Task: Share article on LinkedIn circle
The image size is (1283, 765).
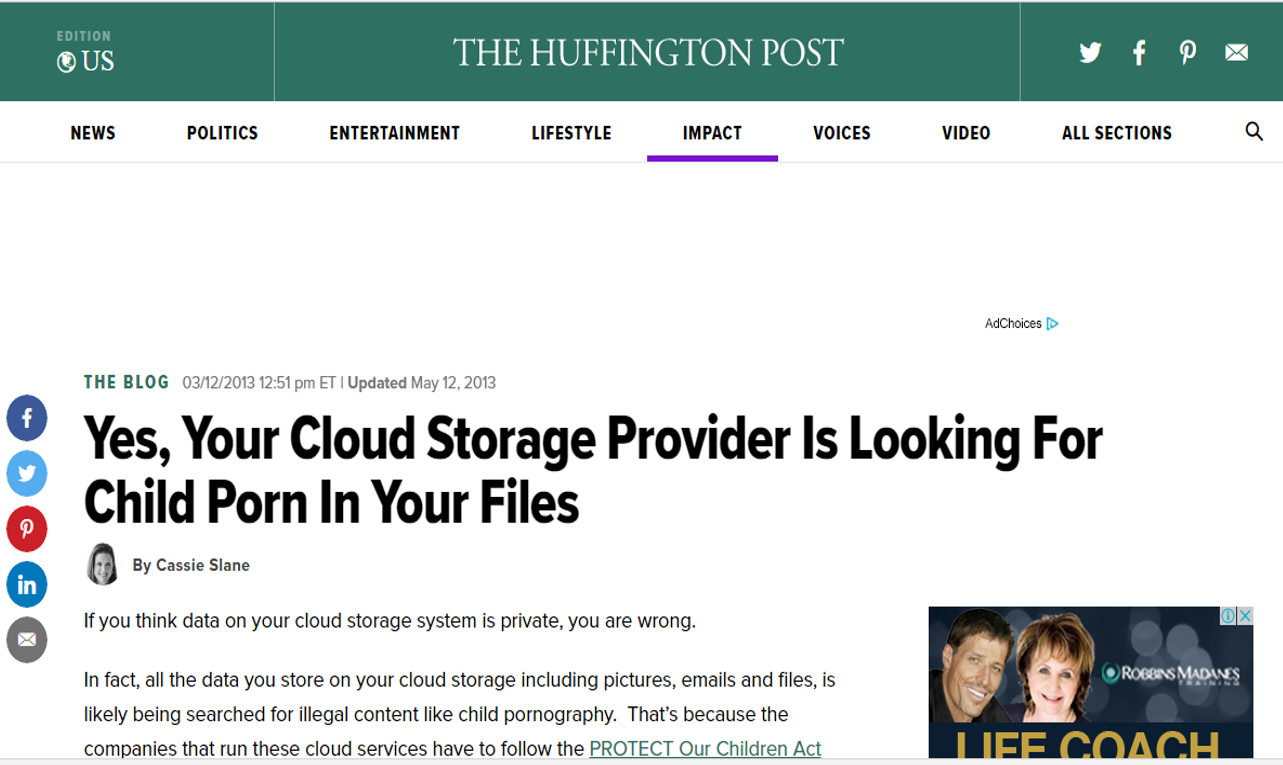Action: 27,585
